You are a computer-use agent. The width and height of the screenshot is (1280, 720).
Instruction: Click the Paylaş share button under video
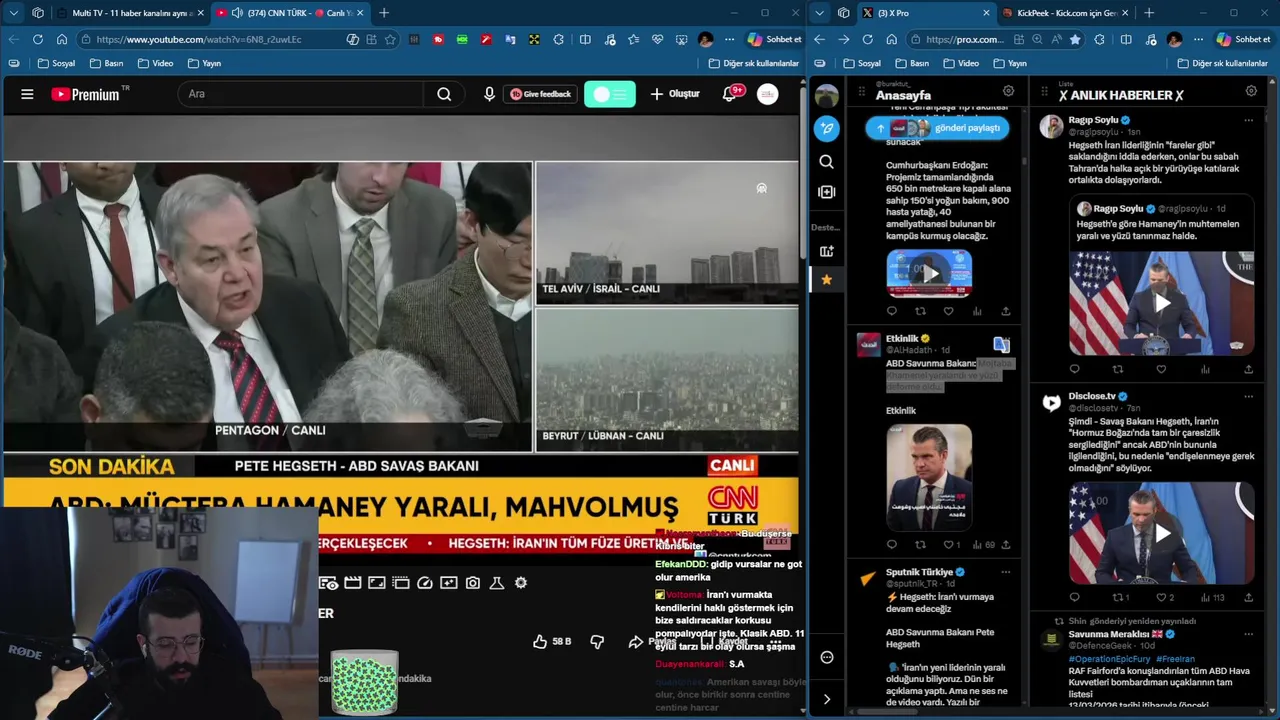click(652, 641)
